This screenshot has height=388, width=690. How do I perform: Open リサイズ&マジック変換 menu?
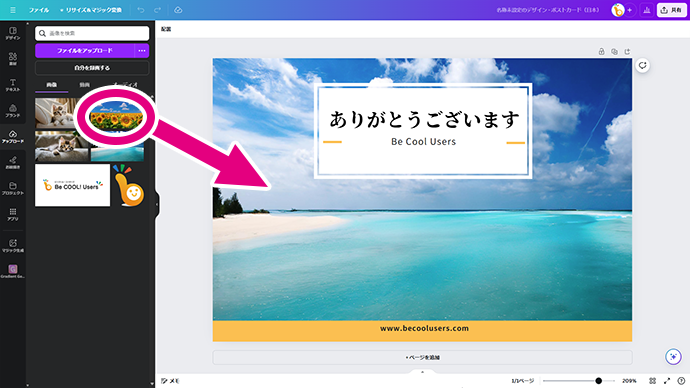tap(91, 10)
